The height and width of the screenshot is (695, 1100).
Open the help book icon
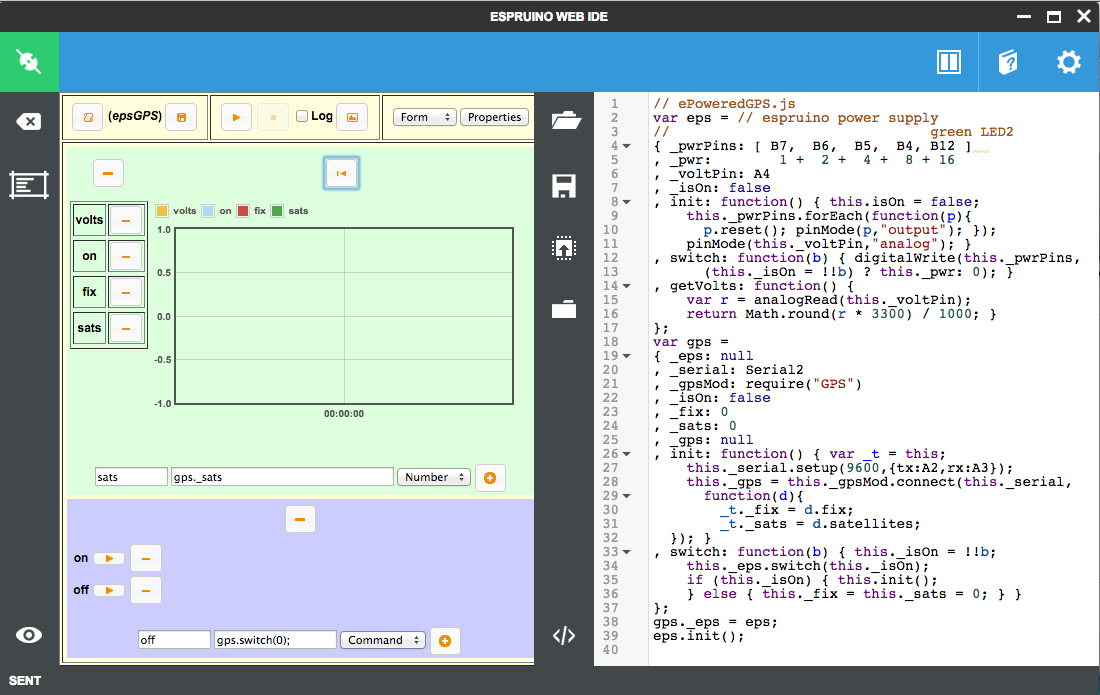(x=1008, y=62)
